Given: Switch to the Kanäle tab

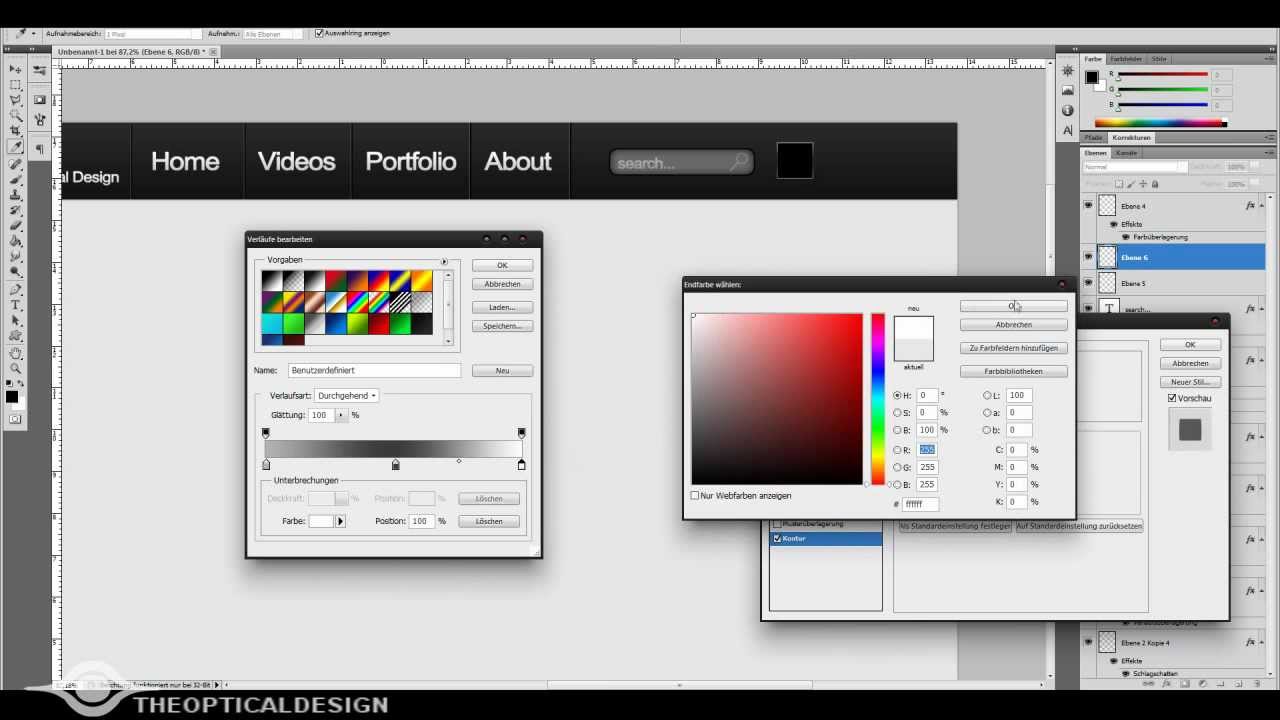Looking at the screenshot, I should (x=1126, y=153).
